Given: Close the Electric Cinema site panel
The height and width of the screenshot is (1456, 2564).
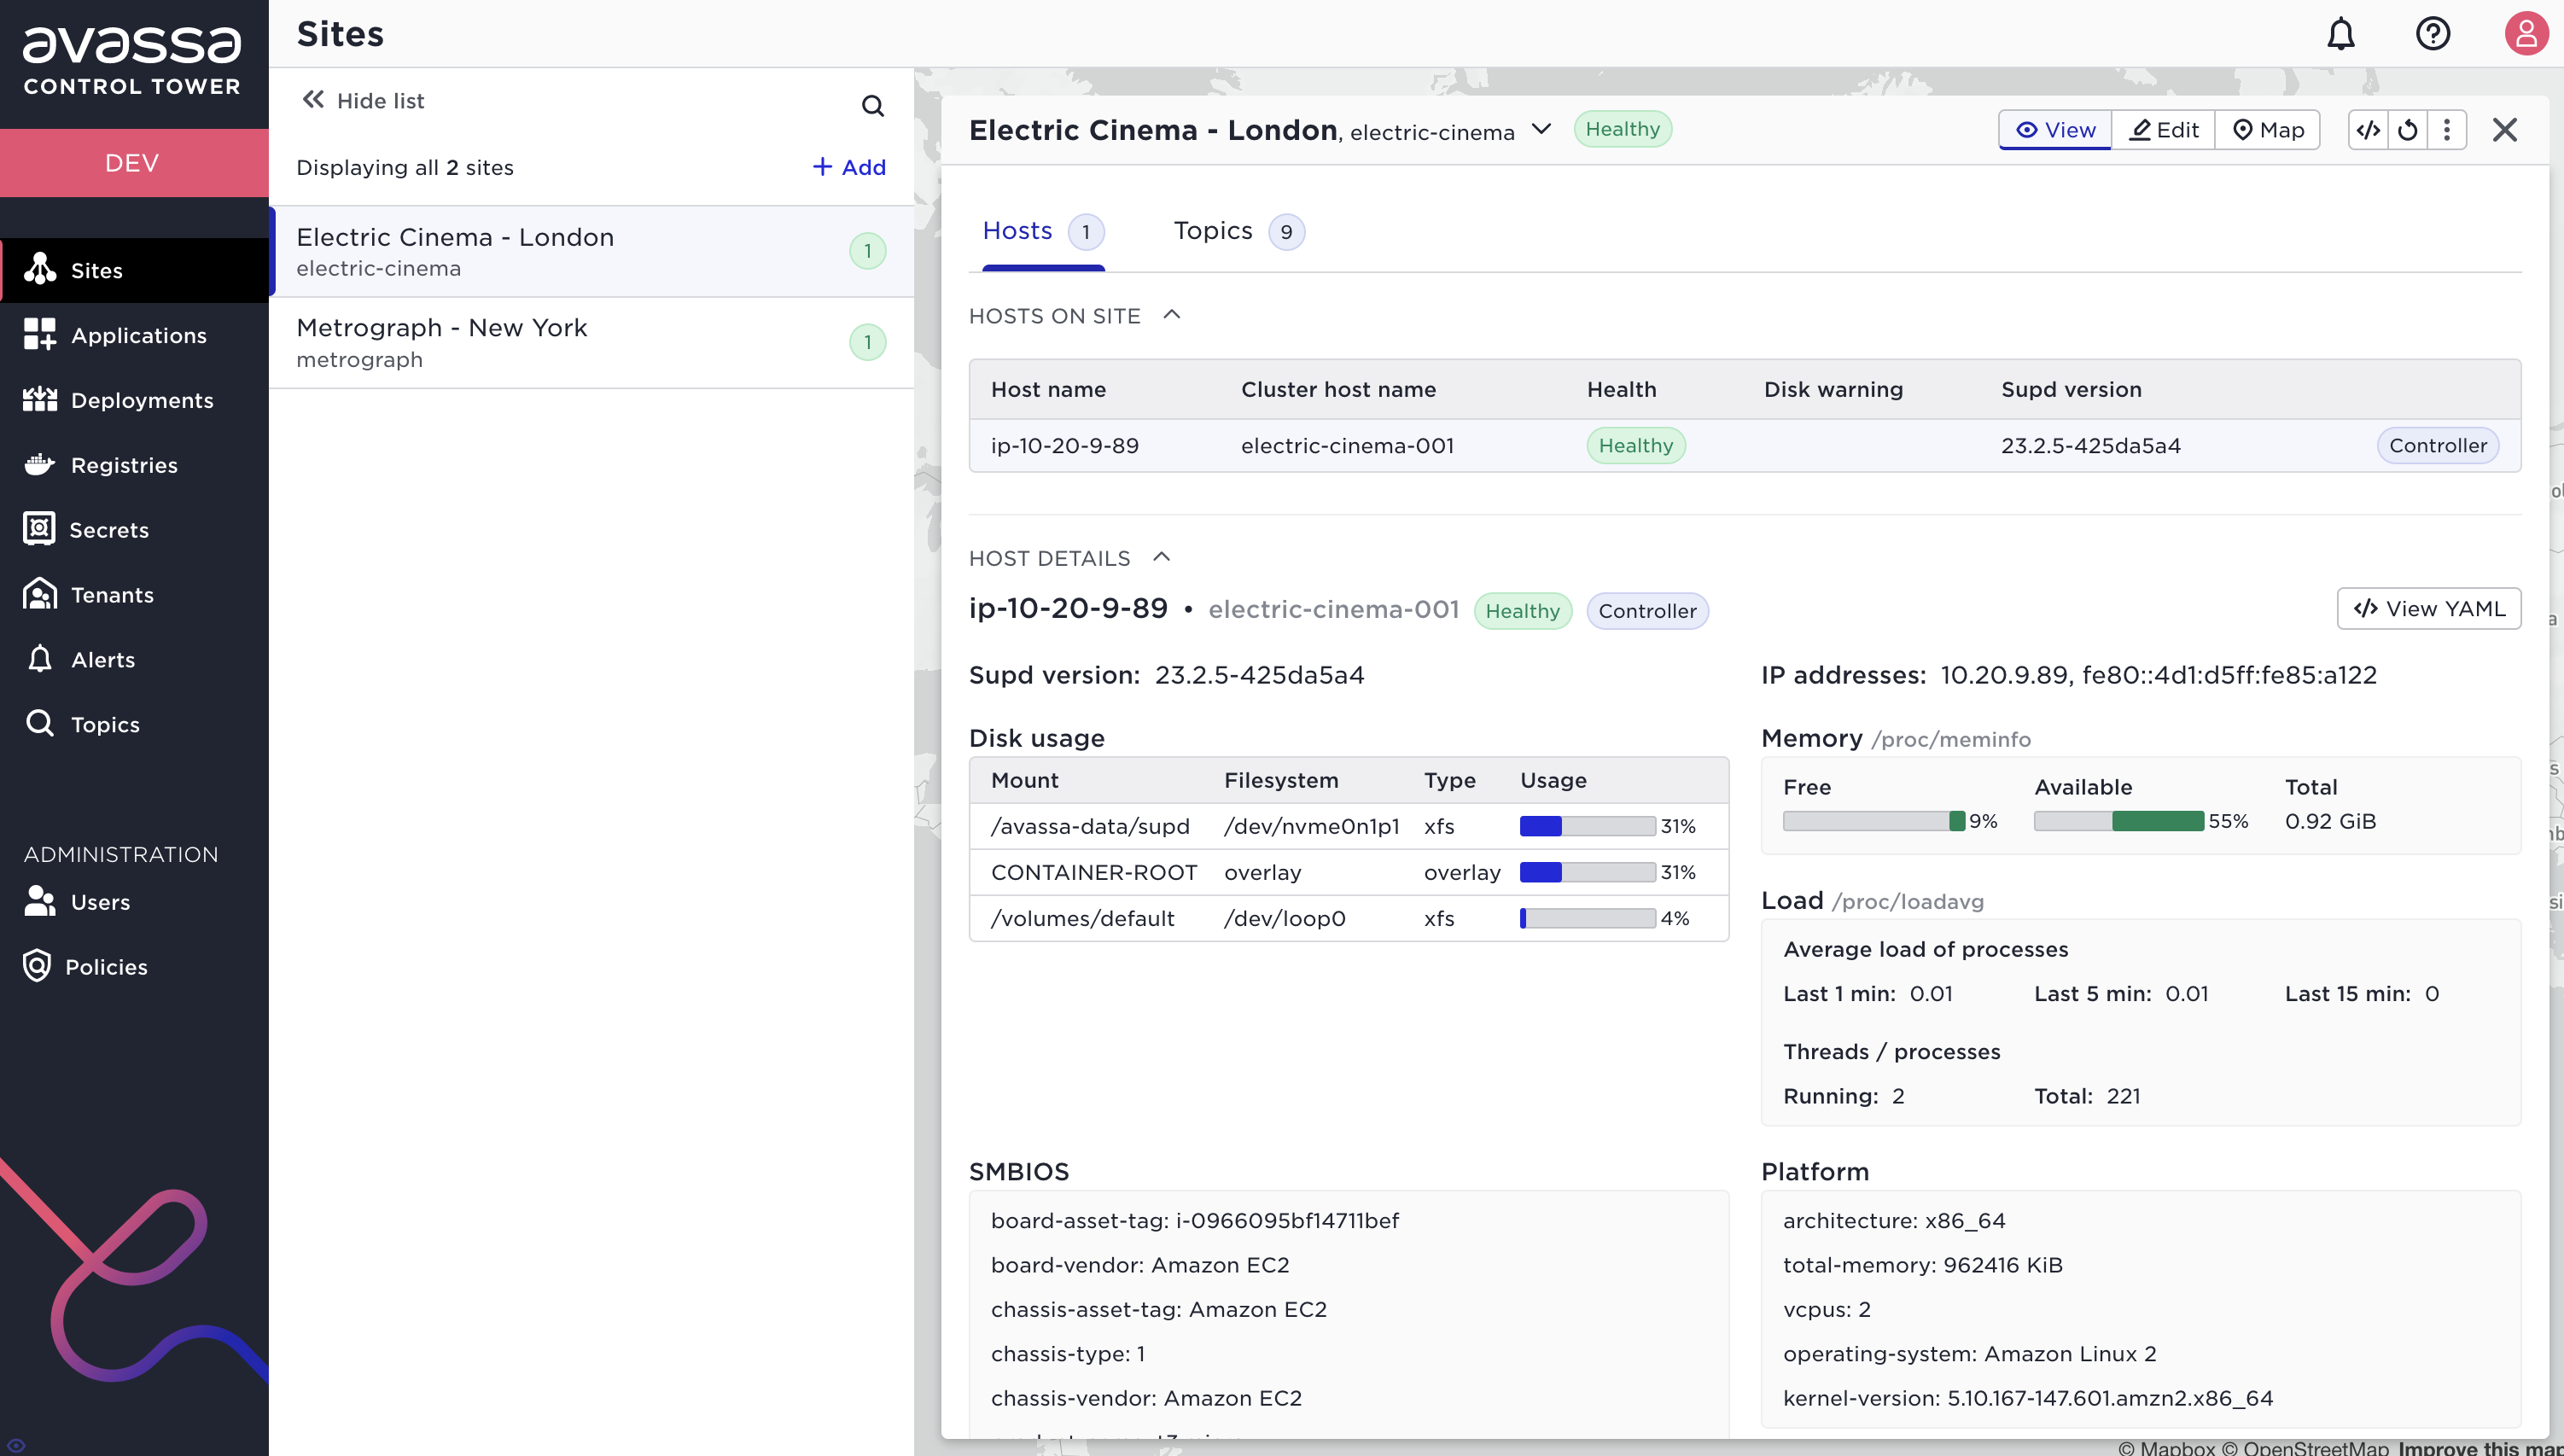Looking at the screenshot, I should click(2504, 130).
